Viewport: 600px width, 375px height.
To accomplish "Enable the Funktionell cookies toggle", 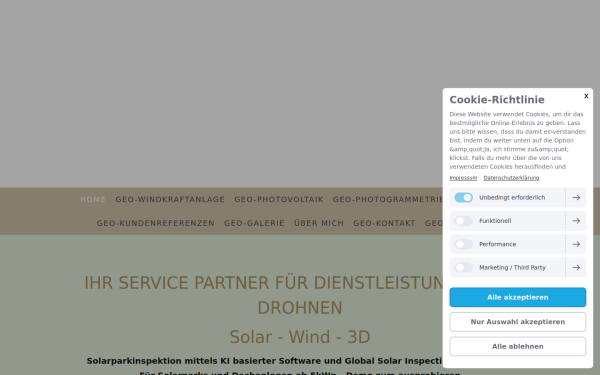I will [463, 221].
